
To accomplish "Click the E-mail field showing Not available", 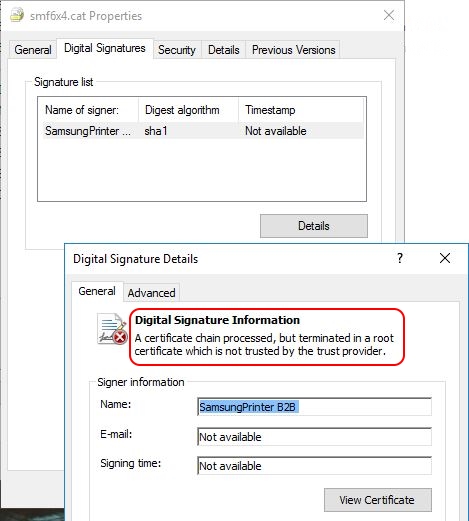I will click(x=314, y=437).
